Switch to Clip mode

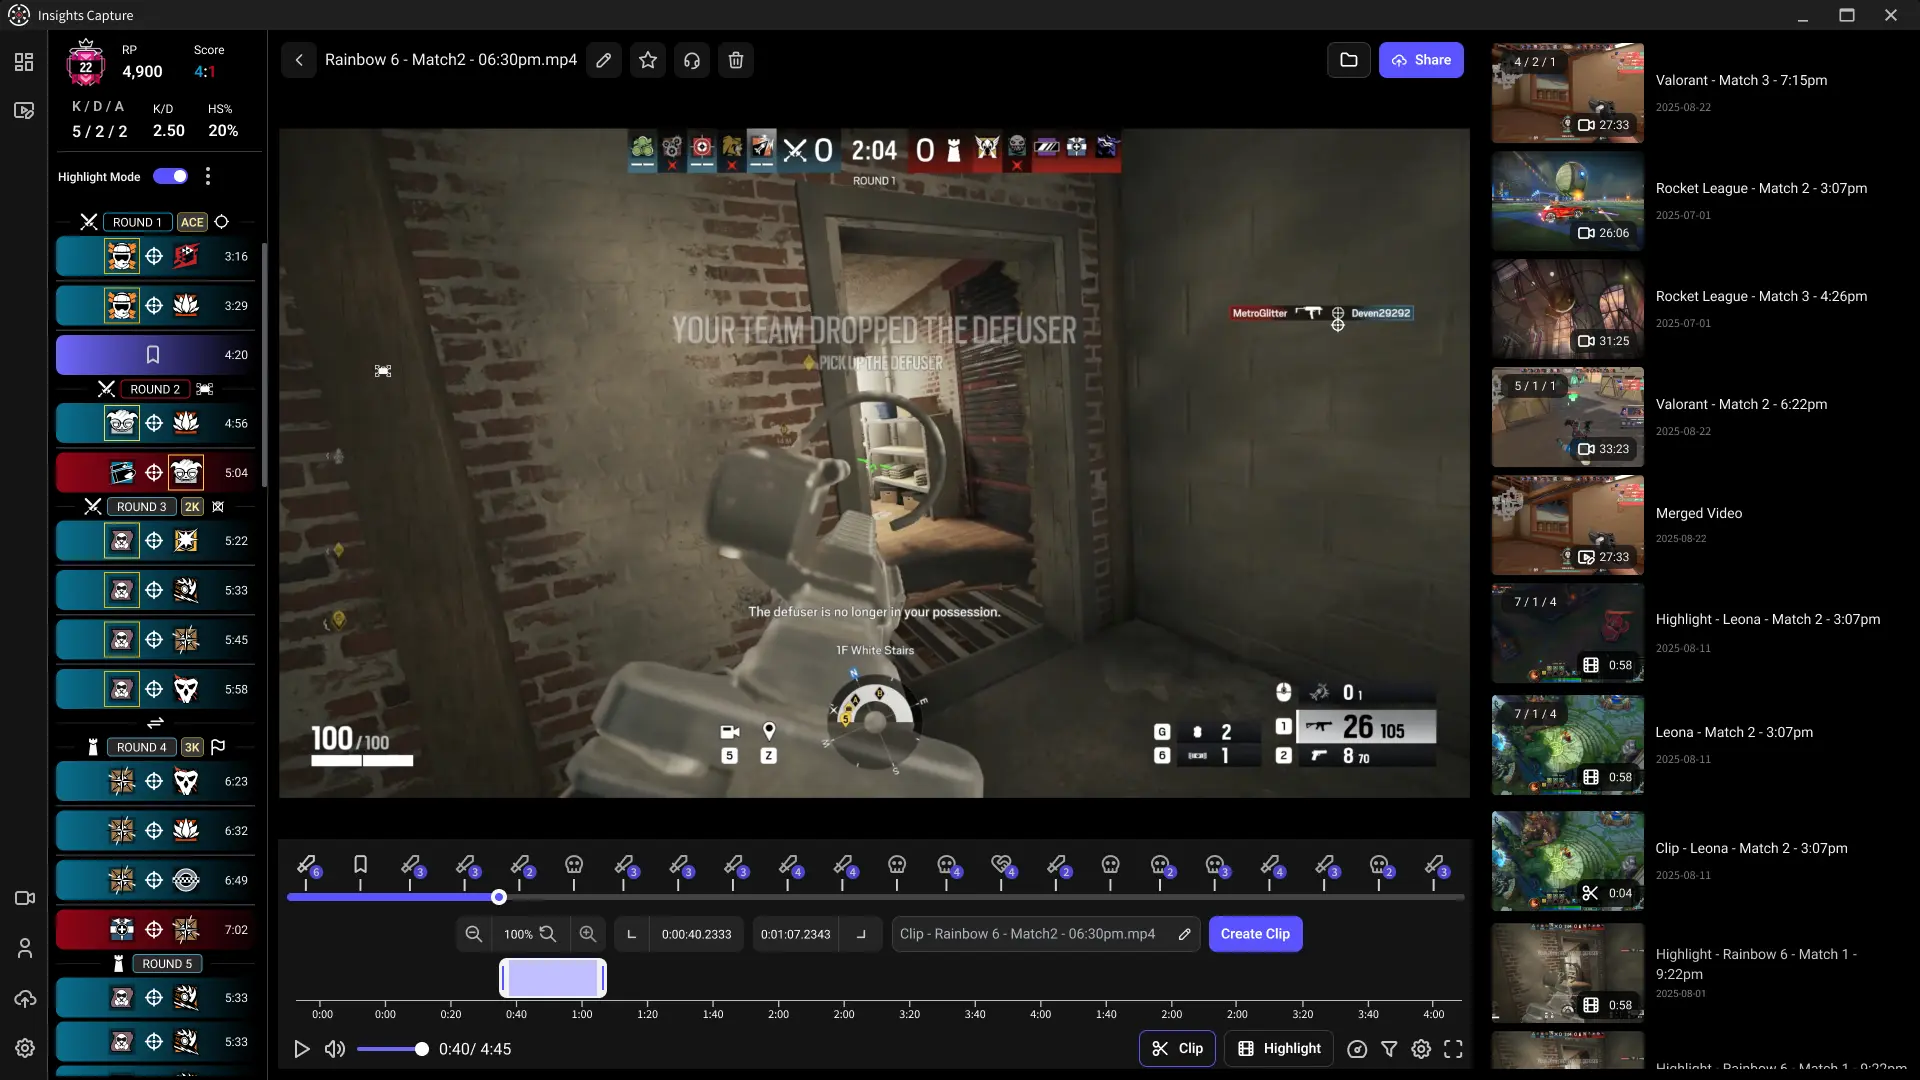pos(1177,1049)
